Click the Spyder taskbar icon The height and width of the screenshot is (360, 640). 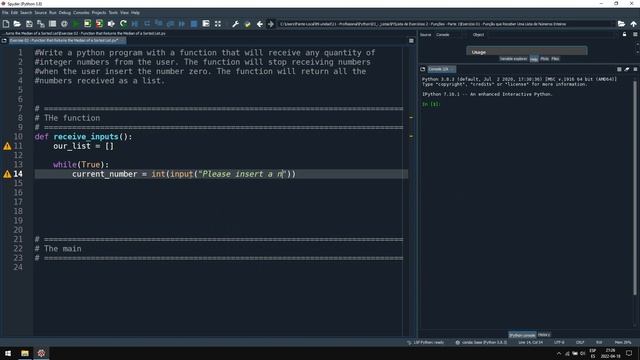[41, 353]
